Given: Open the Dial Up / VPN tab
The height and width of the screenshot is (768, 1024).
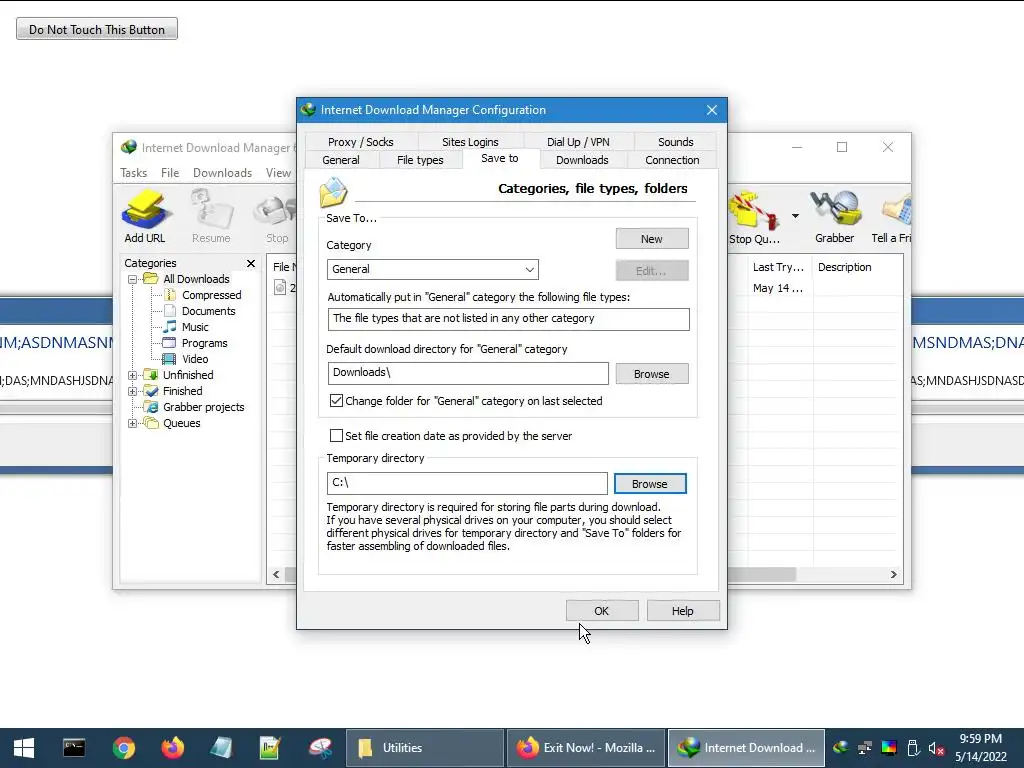Looking at the screenshot, I should (x=578, y=142).
